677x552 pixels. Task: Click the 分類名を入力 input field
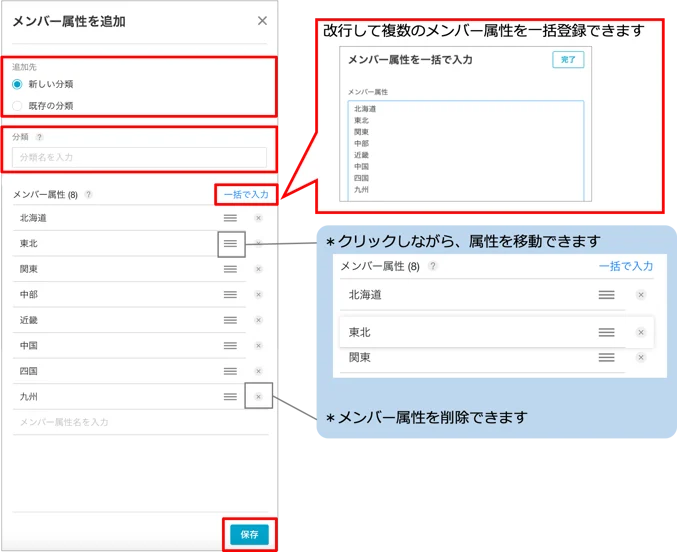coord(139,157)
